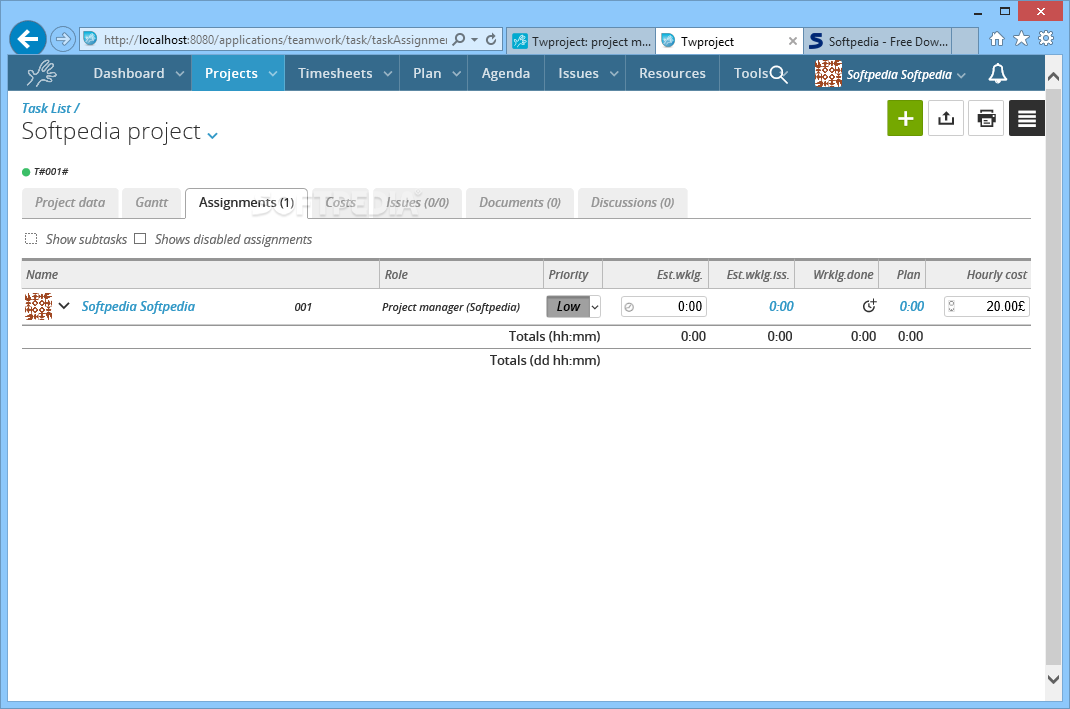Click the browser URL address field
Screen dimensions: 1070x709
click(275, 40)
